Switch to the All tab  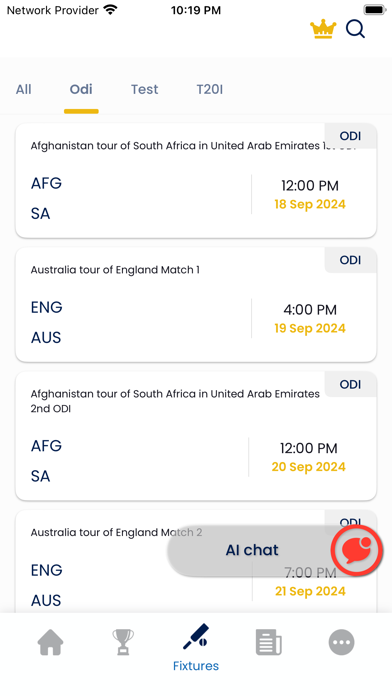tap(24, 89)
